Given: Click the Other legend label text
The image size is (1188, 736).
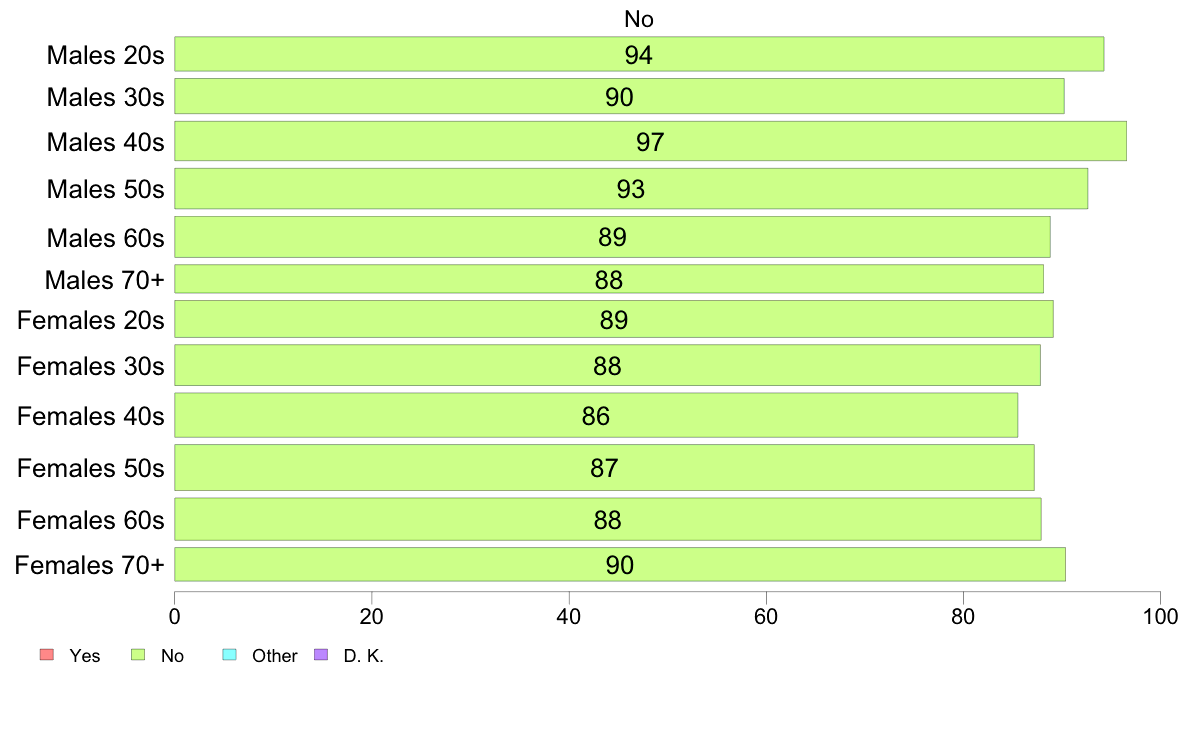Looking at the screenshot, I should click(274, 656).
